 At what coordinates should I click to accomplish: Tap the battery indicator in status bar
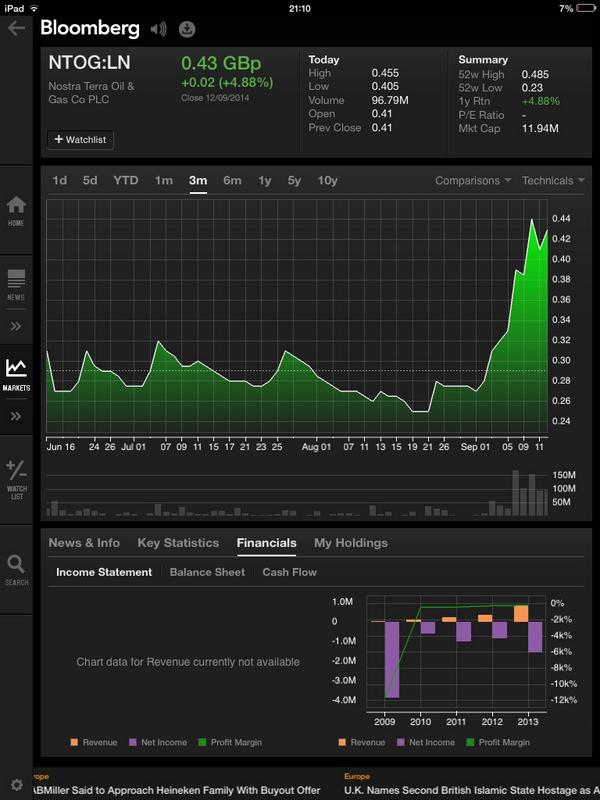586,8
